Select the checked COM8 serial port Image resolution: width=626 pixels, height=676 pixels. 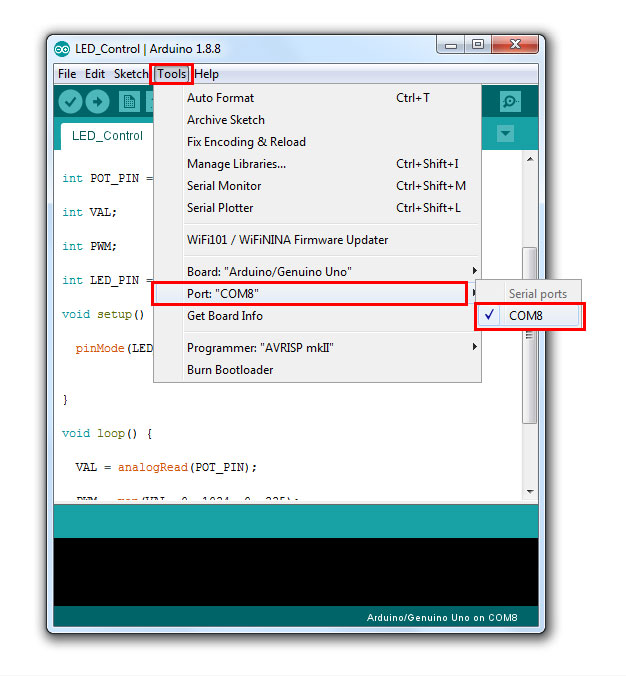pyautogui.click(x=529, y=316)
